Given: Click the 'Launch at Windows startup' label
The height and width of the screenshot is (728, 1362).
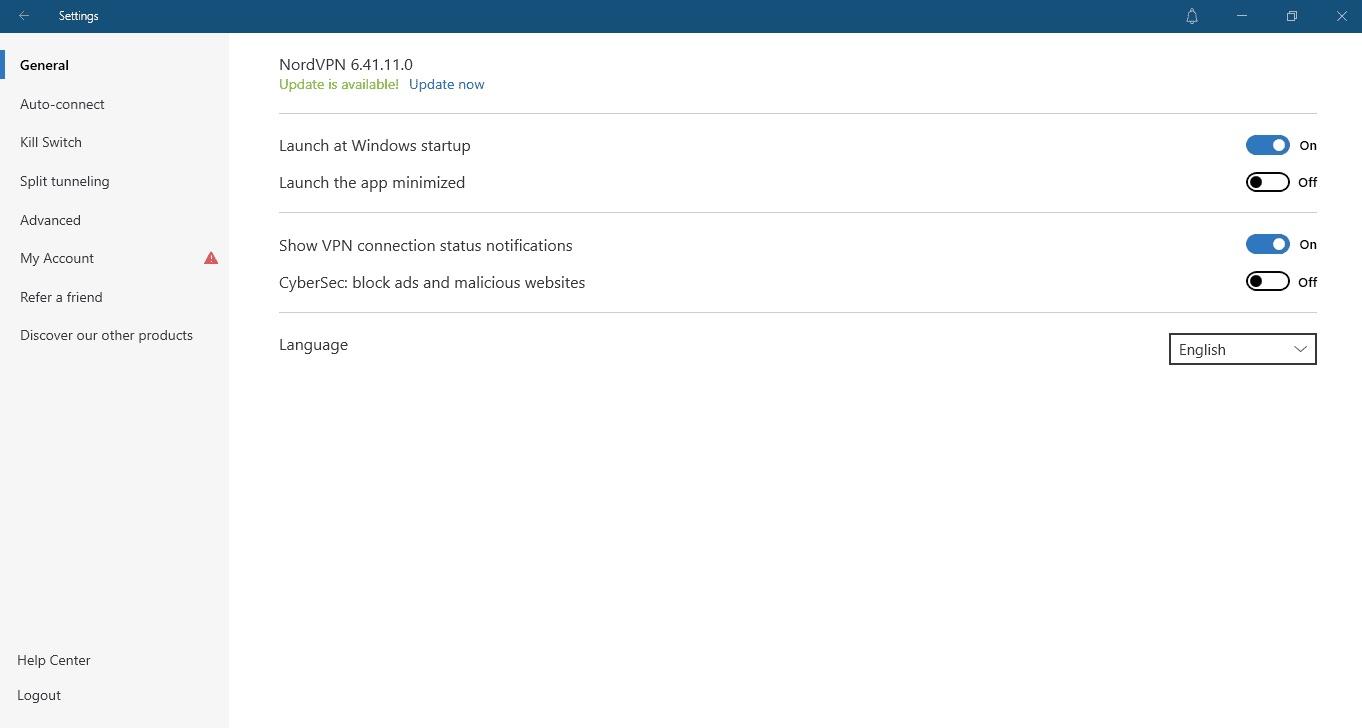Looking at the screenshot, I should click(375, 145).
